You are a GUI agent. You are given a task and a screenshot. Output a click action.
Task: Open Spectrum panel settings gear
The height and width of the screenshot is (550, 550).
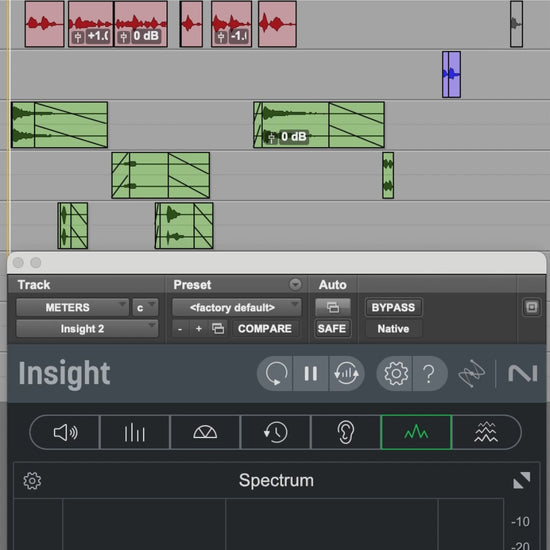[x=32, y=481]
